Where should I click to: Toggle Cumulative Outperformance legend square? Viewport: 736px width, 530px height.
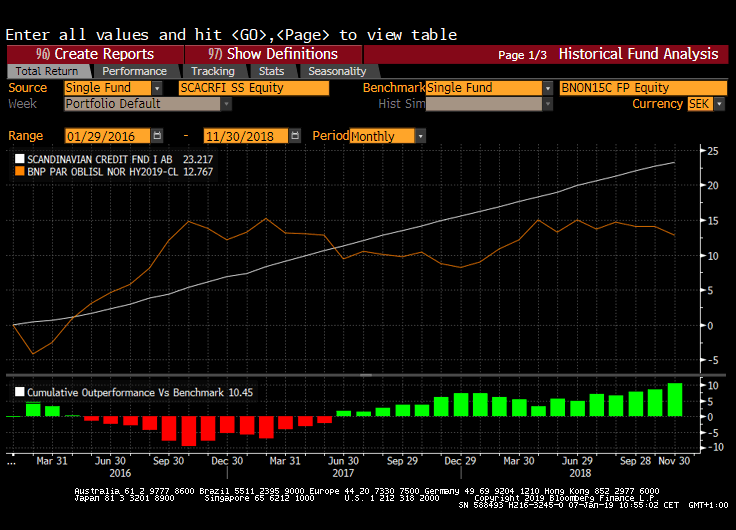point(20,392)
